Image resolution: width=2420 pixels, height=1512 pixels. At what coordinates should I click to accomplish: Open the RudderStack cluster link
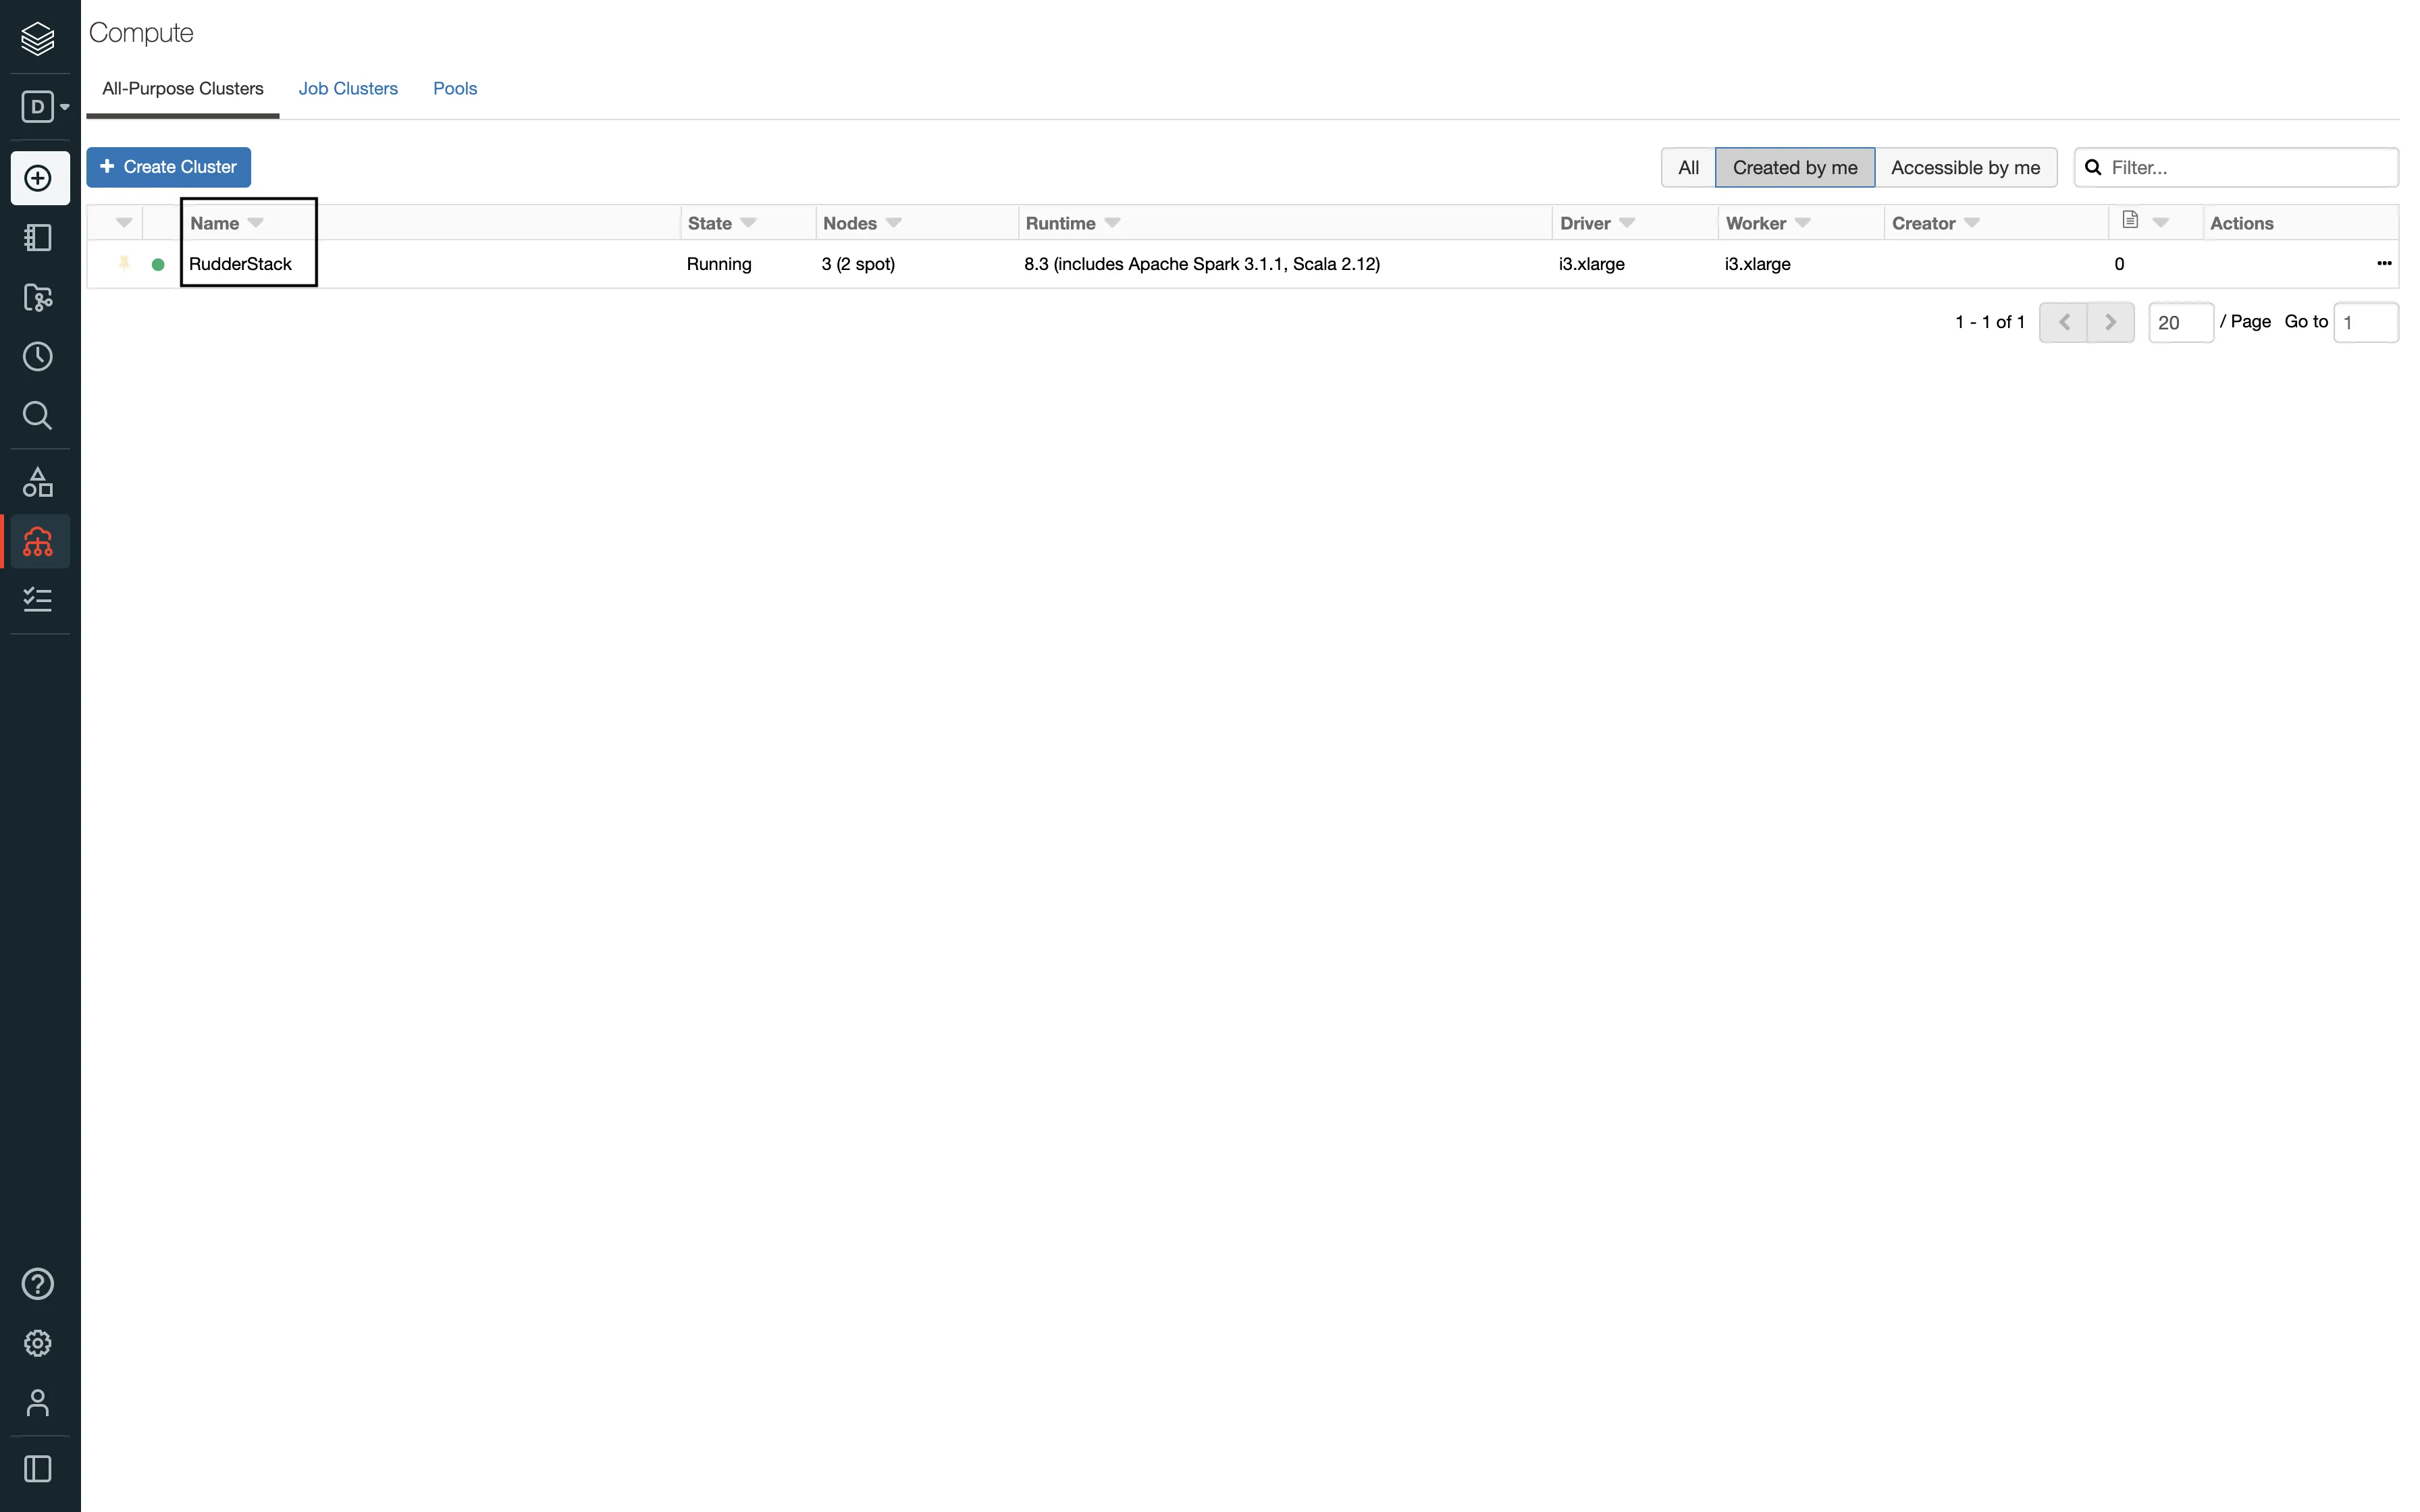click(240, 264)
